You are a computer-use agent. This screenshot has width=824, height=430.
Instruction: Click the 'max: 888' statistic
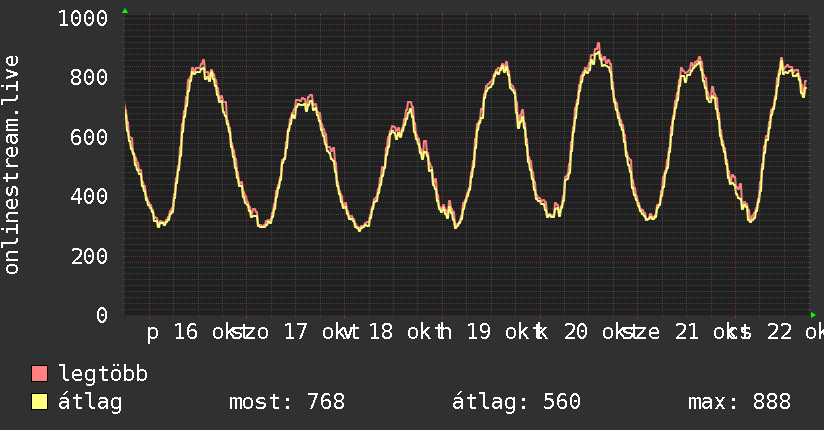tap(739, 402)
